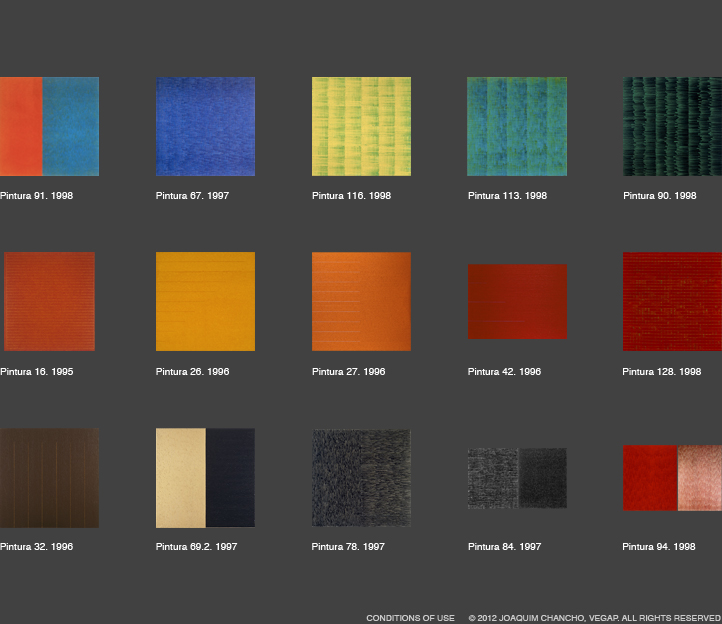Open the Conditions of Use link
The width and height of the screenshot is (722, 624).
coord(410,618)
